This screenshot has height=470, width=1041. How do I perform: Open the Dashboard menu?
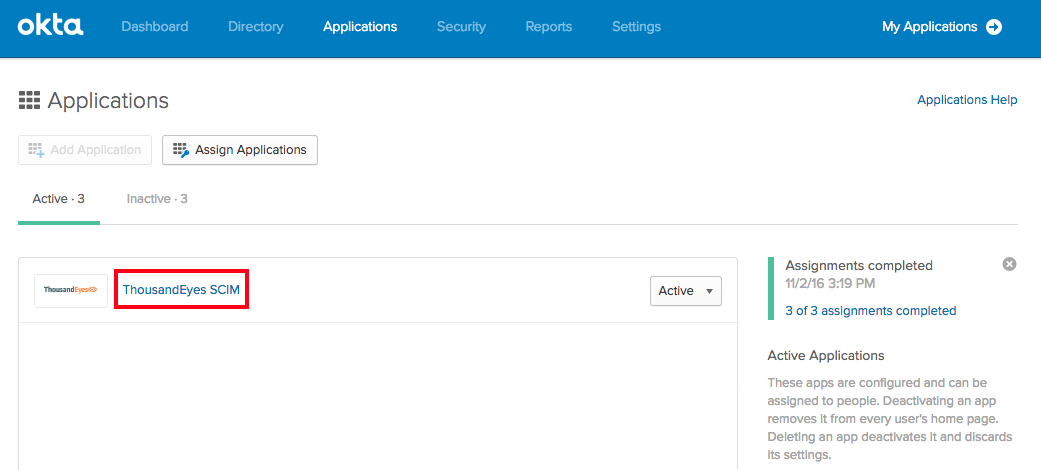(x=155, y=27)
